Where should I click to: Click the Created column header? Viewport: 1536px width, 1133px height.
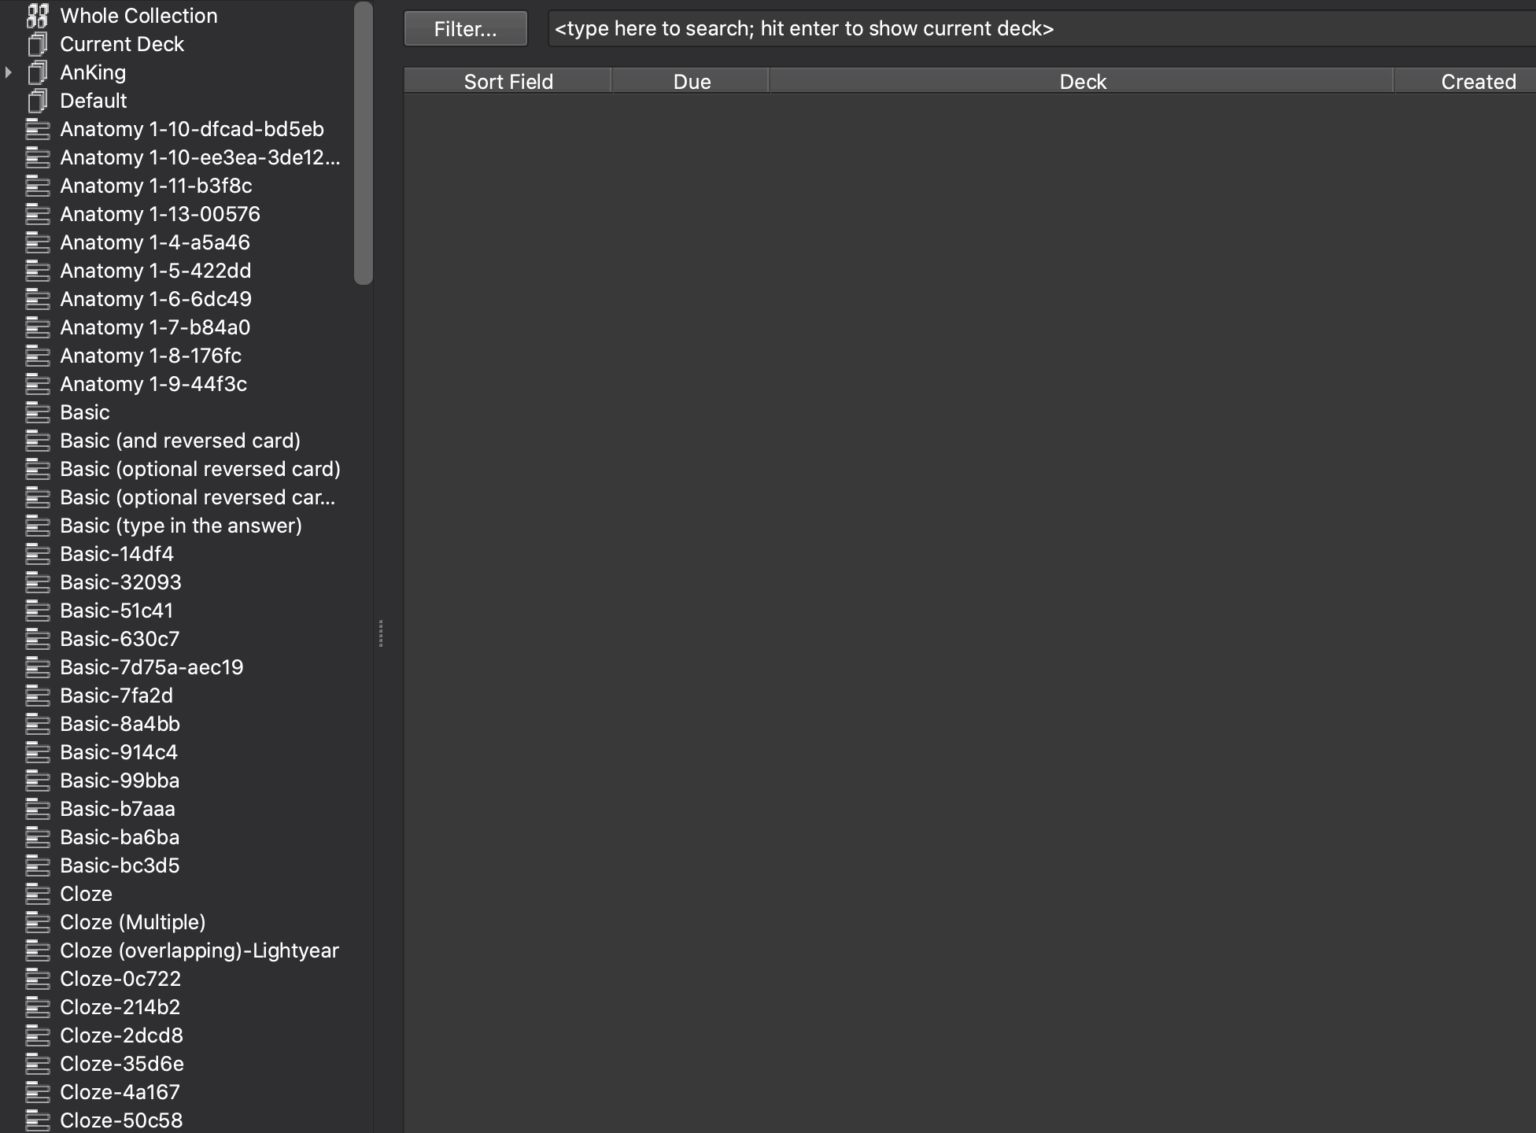coord(1478,81)
